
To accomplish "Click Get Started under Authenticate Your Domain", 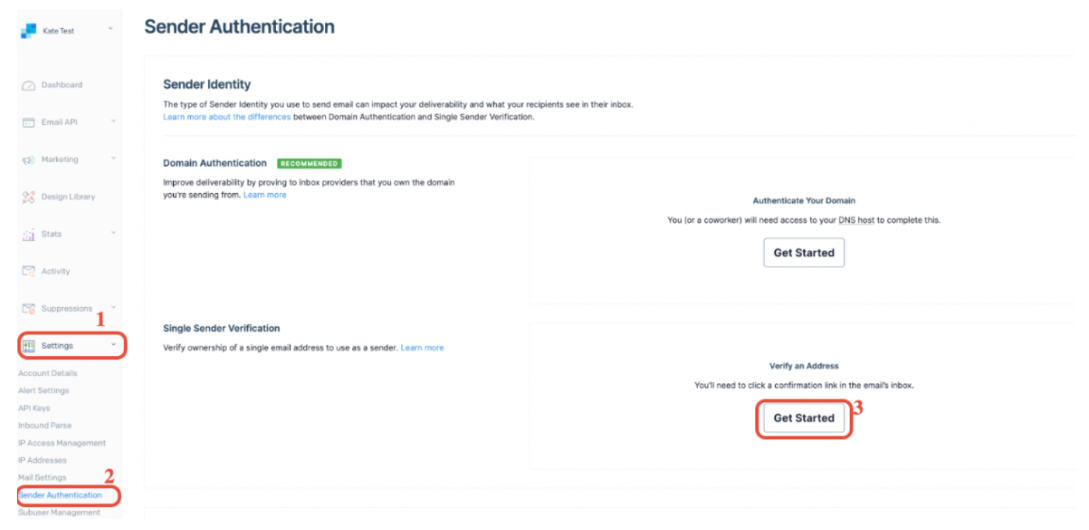I will pyautogui.click(x=803, y=253).
